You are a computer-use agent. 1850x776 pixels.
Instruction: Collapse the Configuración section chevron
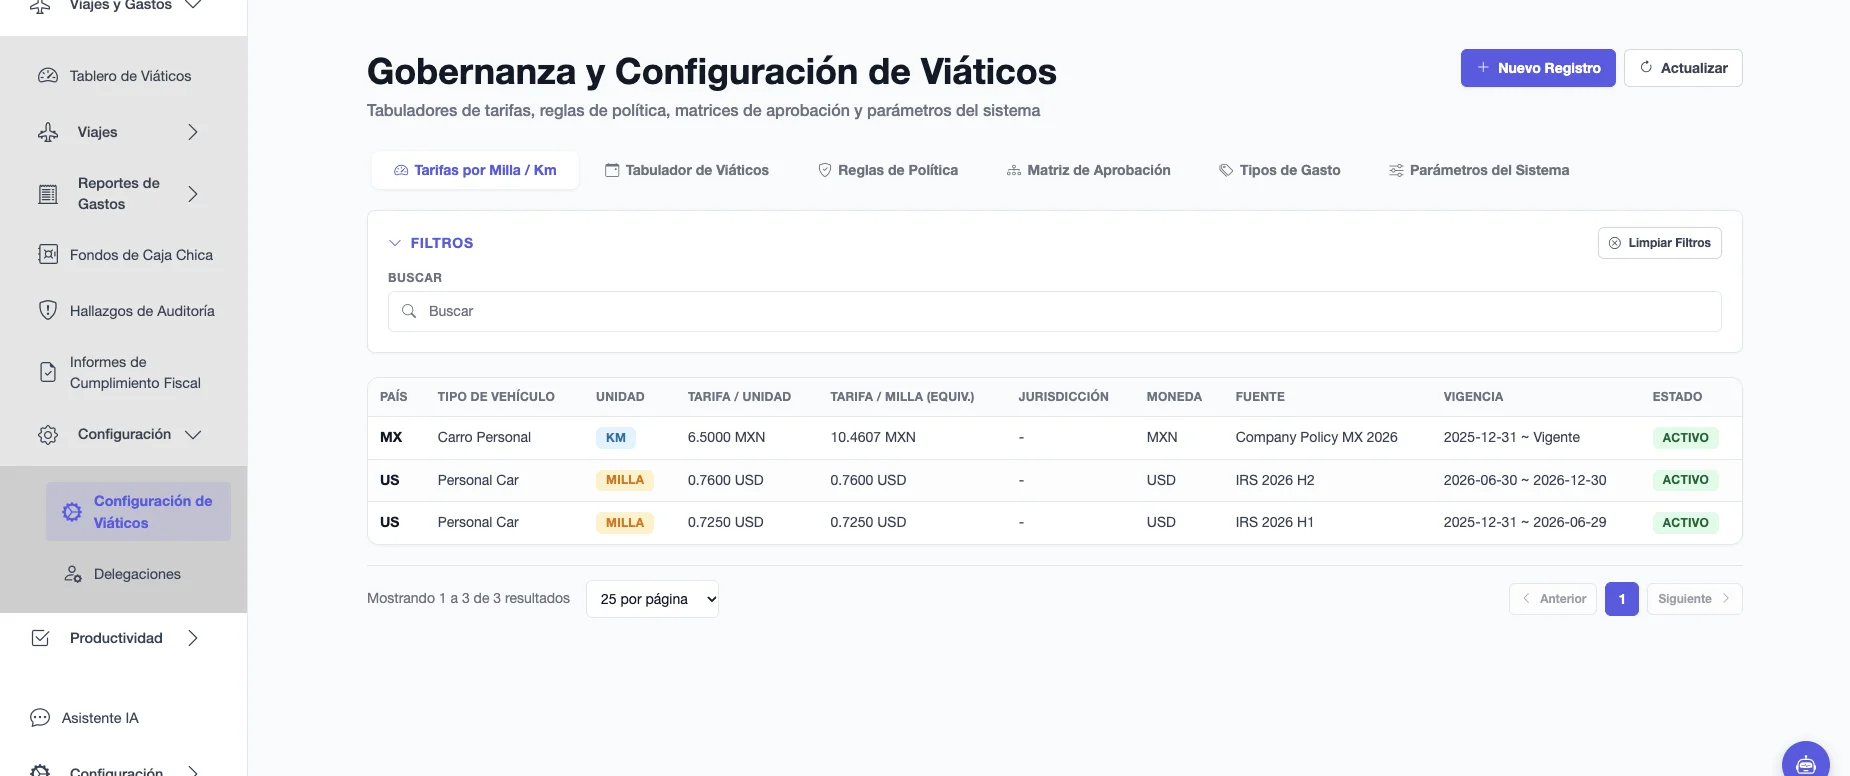click(193, 435)
